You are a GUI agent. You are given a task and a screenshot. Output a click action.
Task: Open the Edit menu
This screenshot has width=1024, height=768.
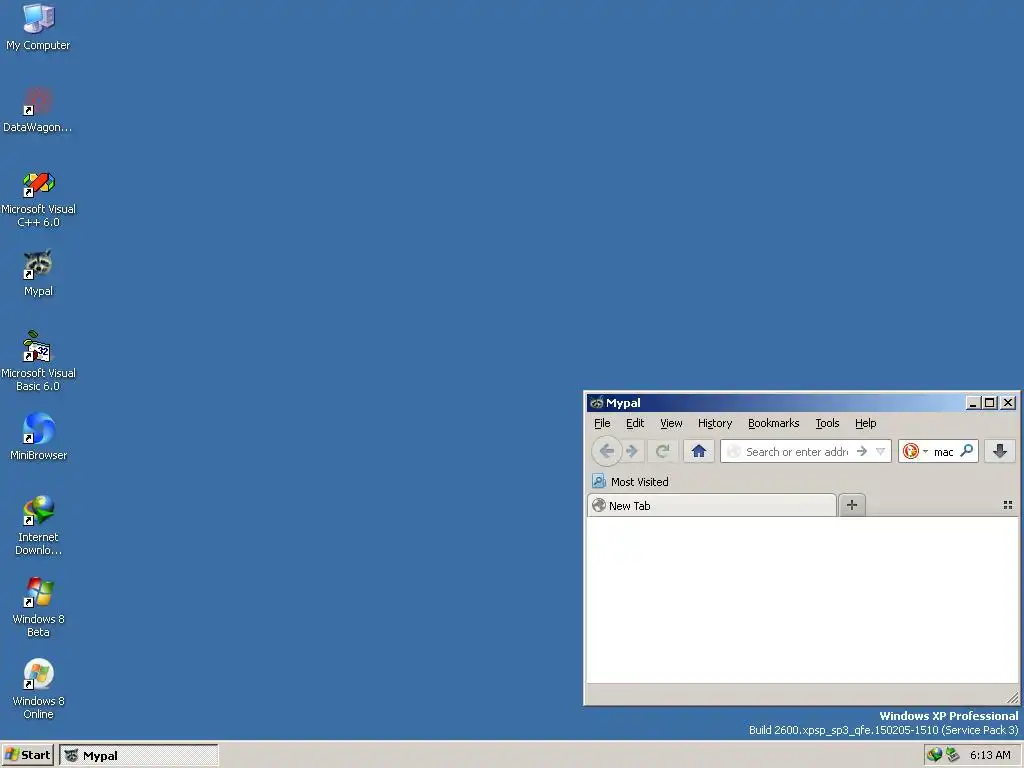pos(635,423)
